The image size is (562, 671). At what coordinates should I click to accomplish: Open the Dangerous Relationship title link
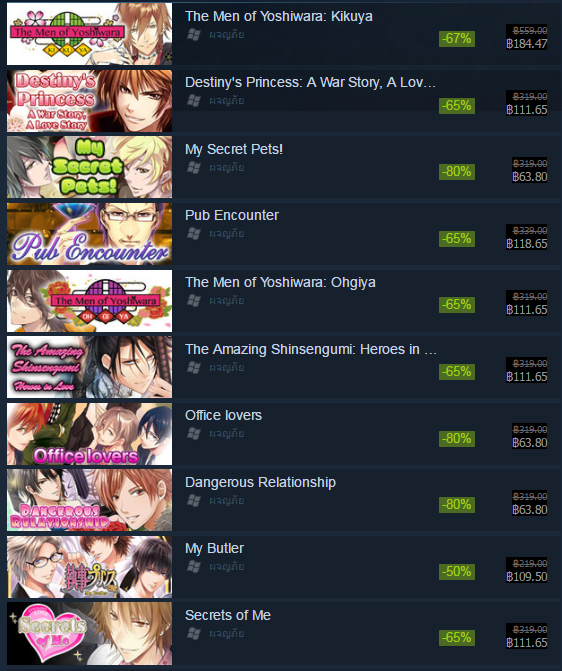click(260, 482)
